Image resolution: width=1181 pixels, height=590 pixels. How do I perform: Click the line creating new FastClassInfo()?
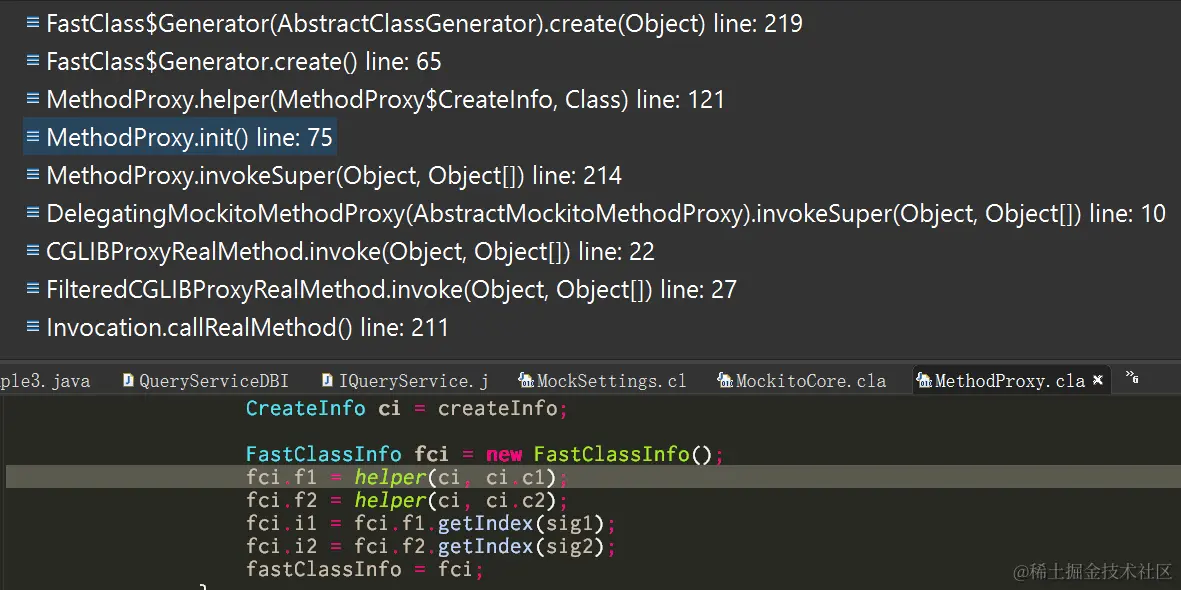484,454
